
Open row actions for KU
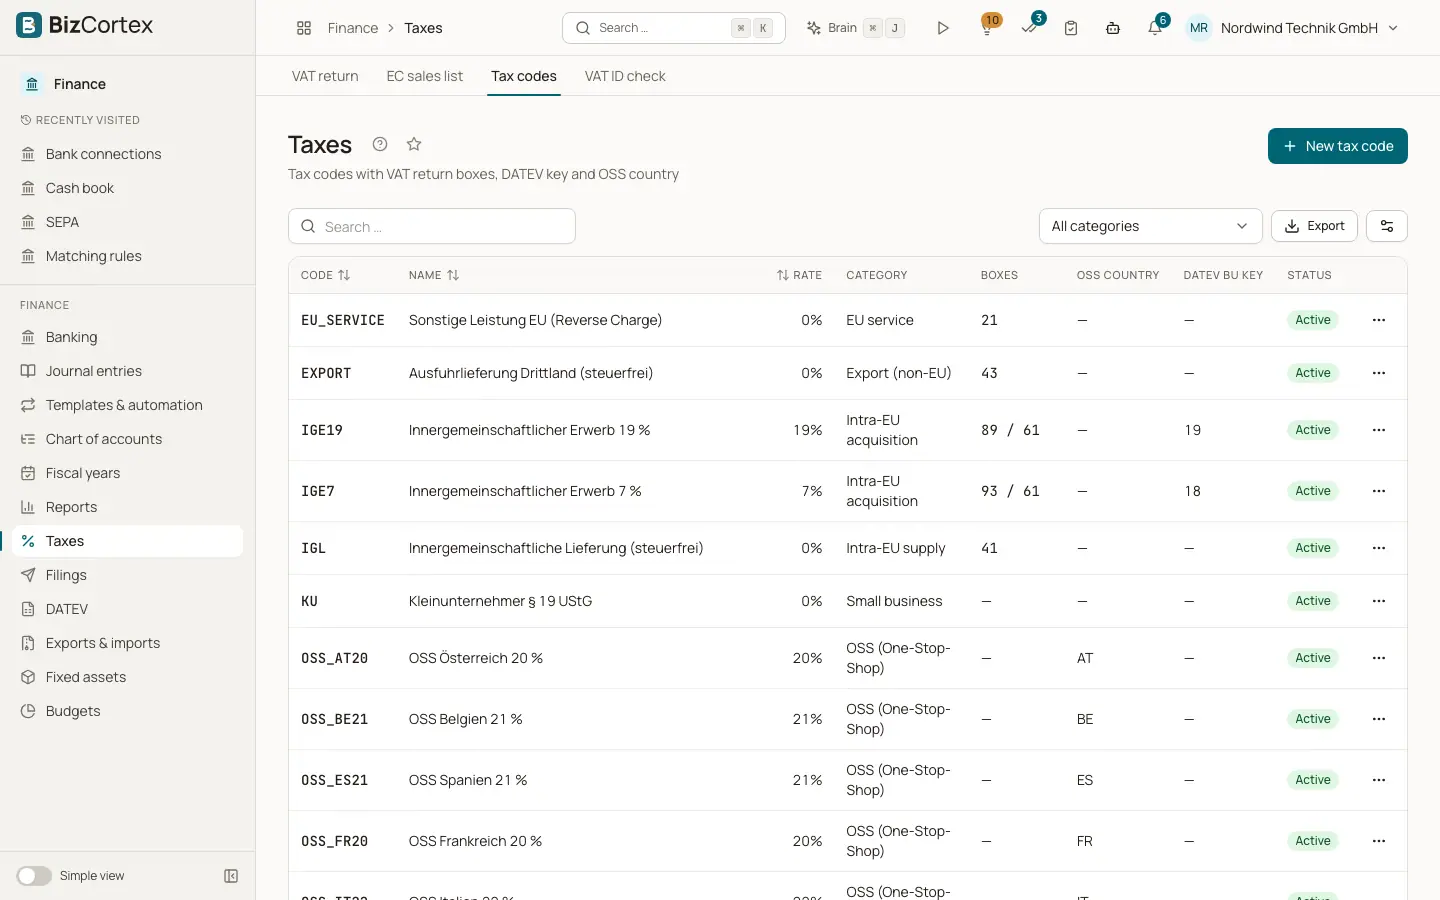pos(1379,601)
